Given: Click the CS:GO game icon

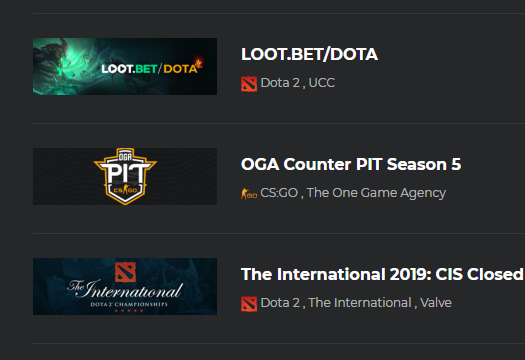Looking at the screenshot, I should [249, 194].
